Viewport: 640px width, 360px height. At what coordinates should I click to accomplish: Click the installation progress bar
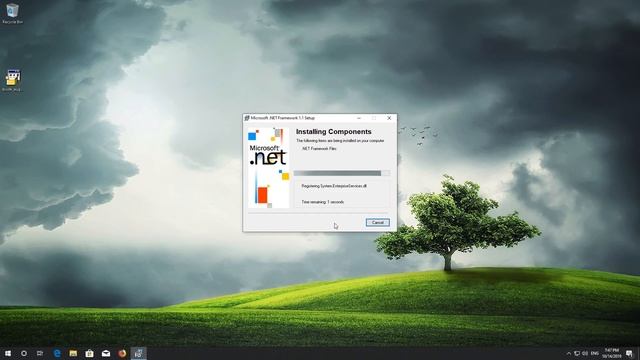point(342,173)
